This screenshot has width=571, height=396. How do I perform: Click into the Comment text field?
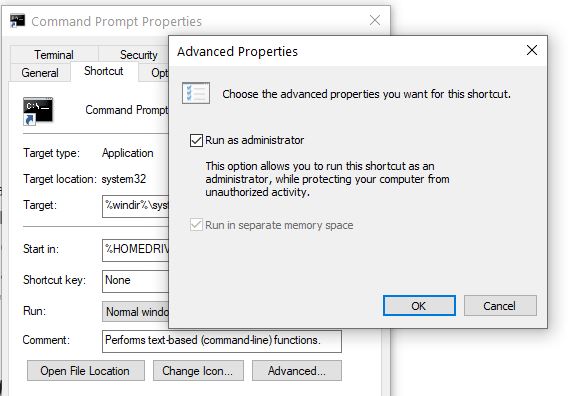coord(222,341)
